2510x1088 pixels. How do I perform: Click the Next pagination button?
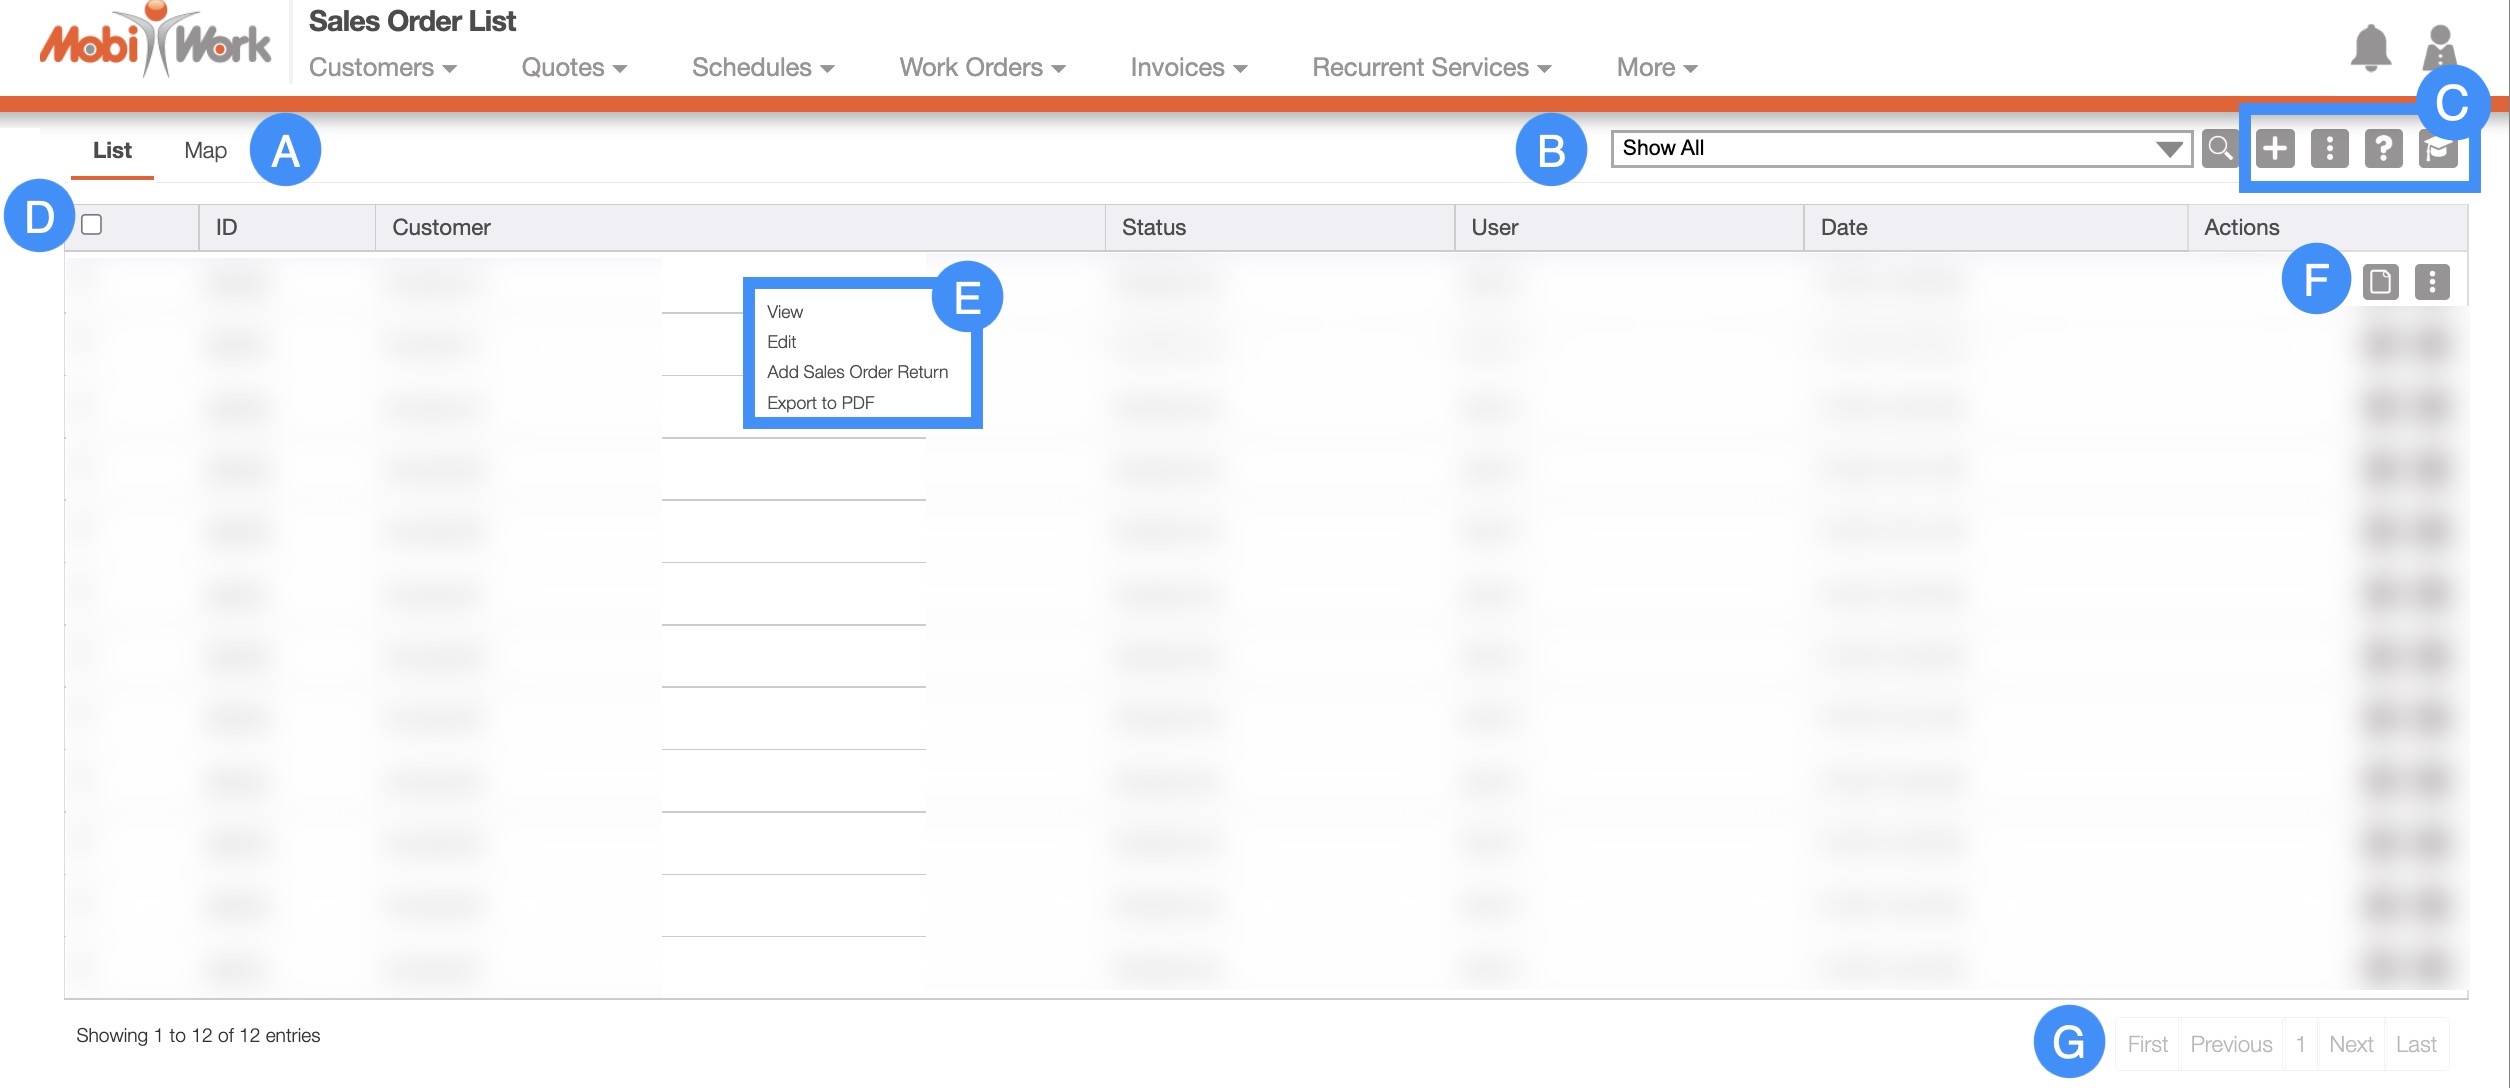[2350, 1044]
